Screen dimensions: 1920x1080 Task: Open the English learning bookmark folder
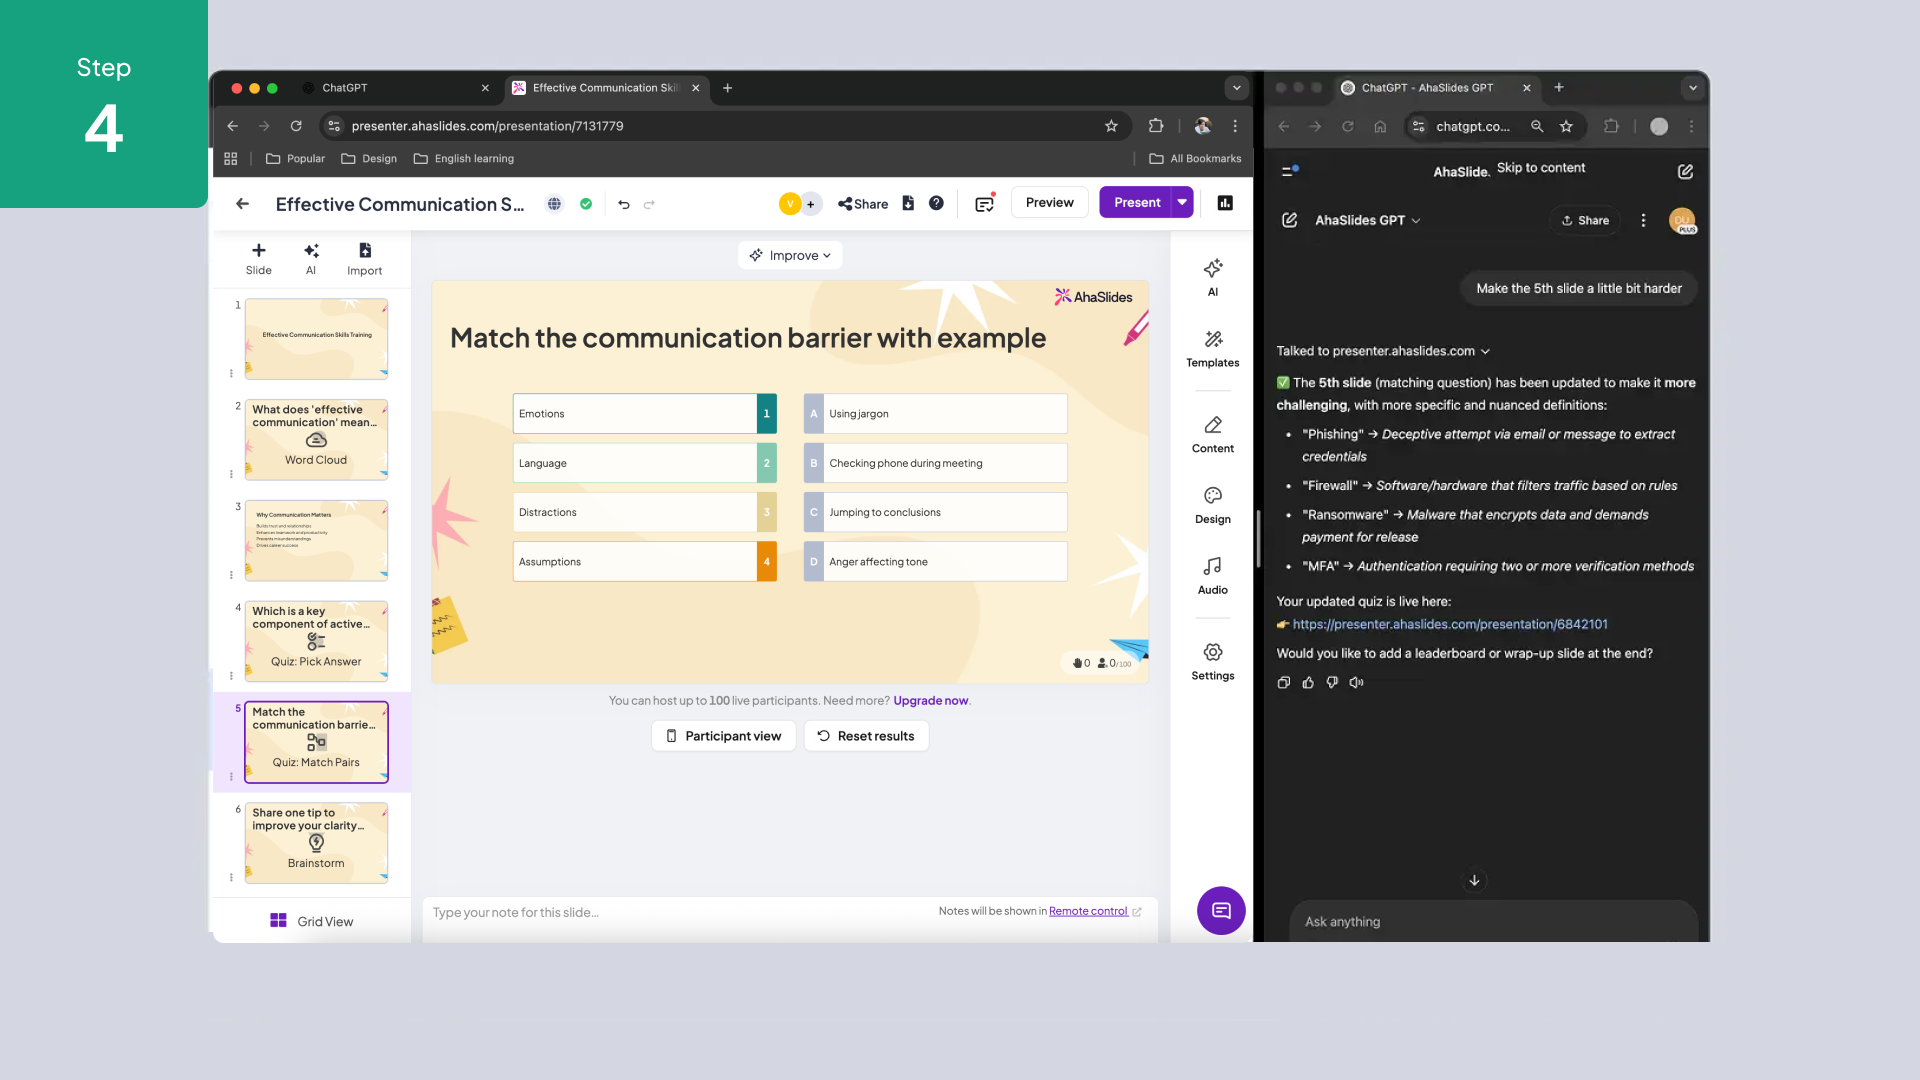(x=464, y=158)
